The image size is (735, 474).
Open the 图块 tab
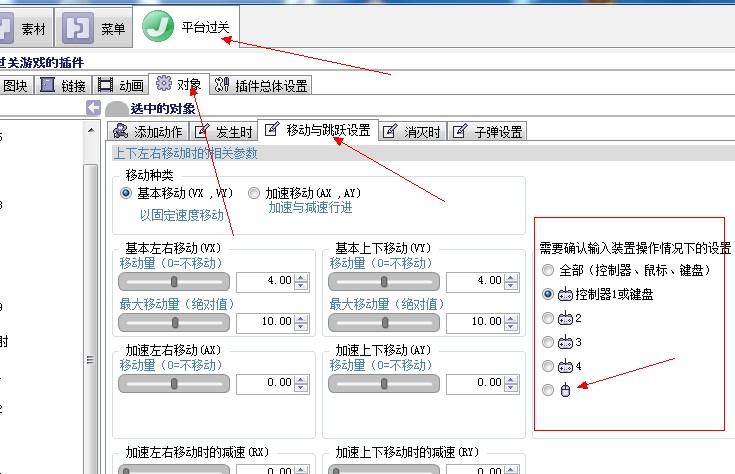[15, 85]
